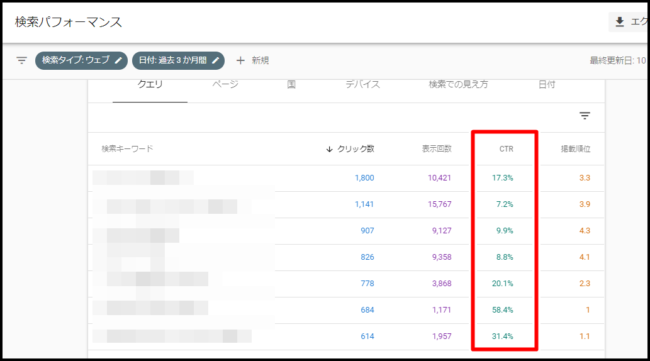Select the click count 684
650x361 pixels.
coord(367,310)
